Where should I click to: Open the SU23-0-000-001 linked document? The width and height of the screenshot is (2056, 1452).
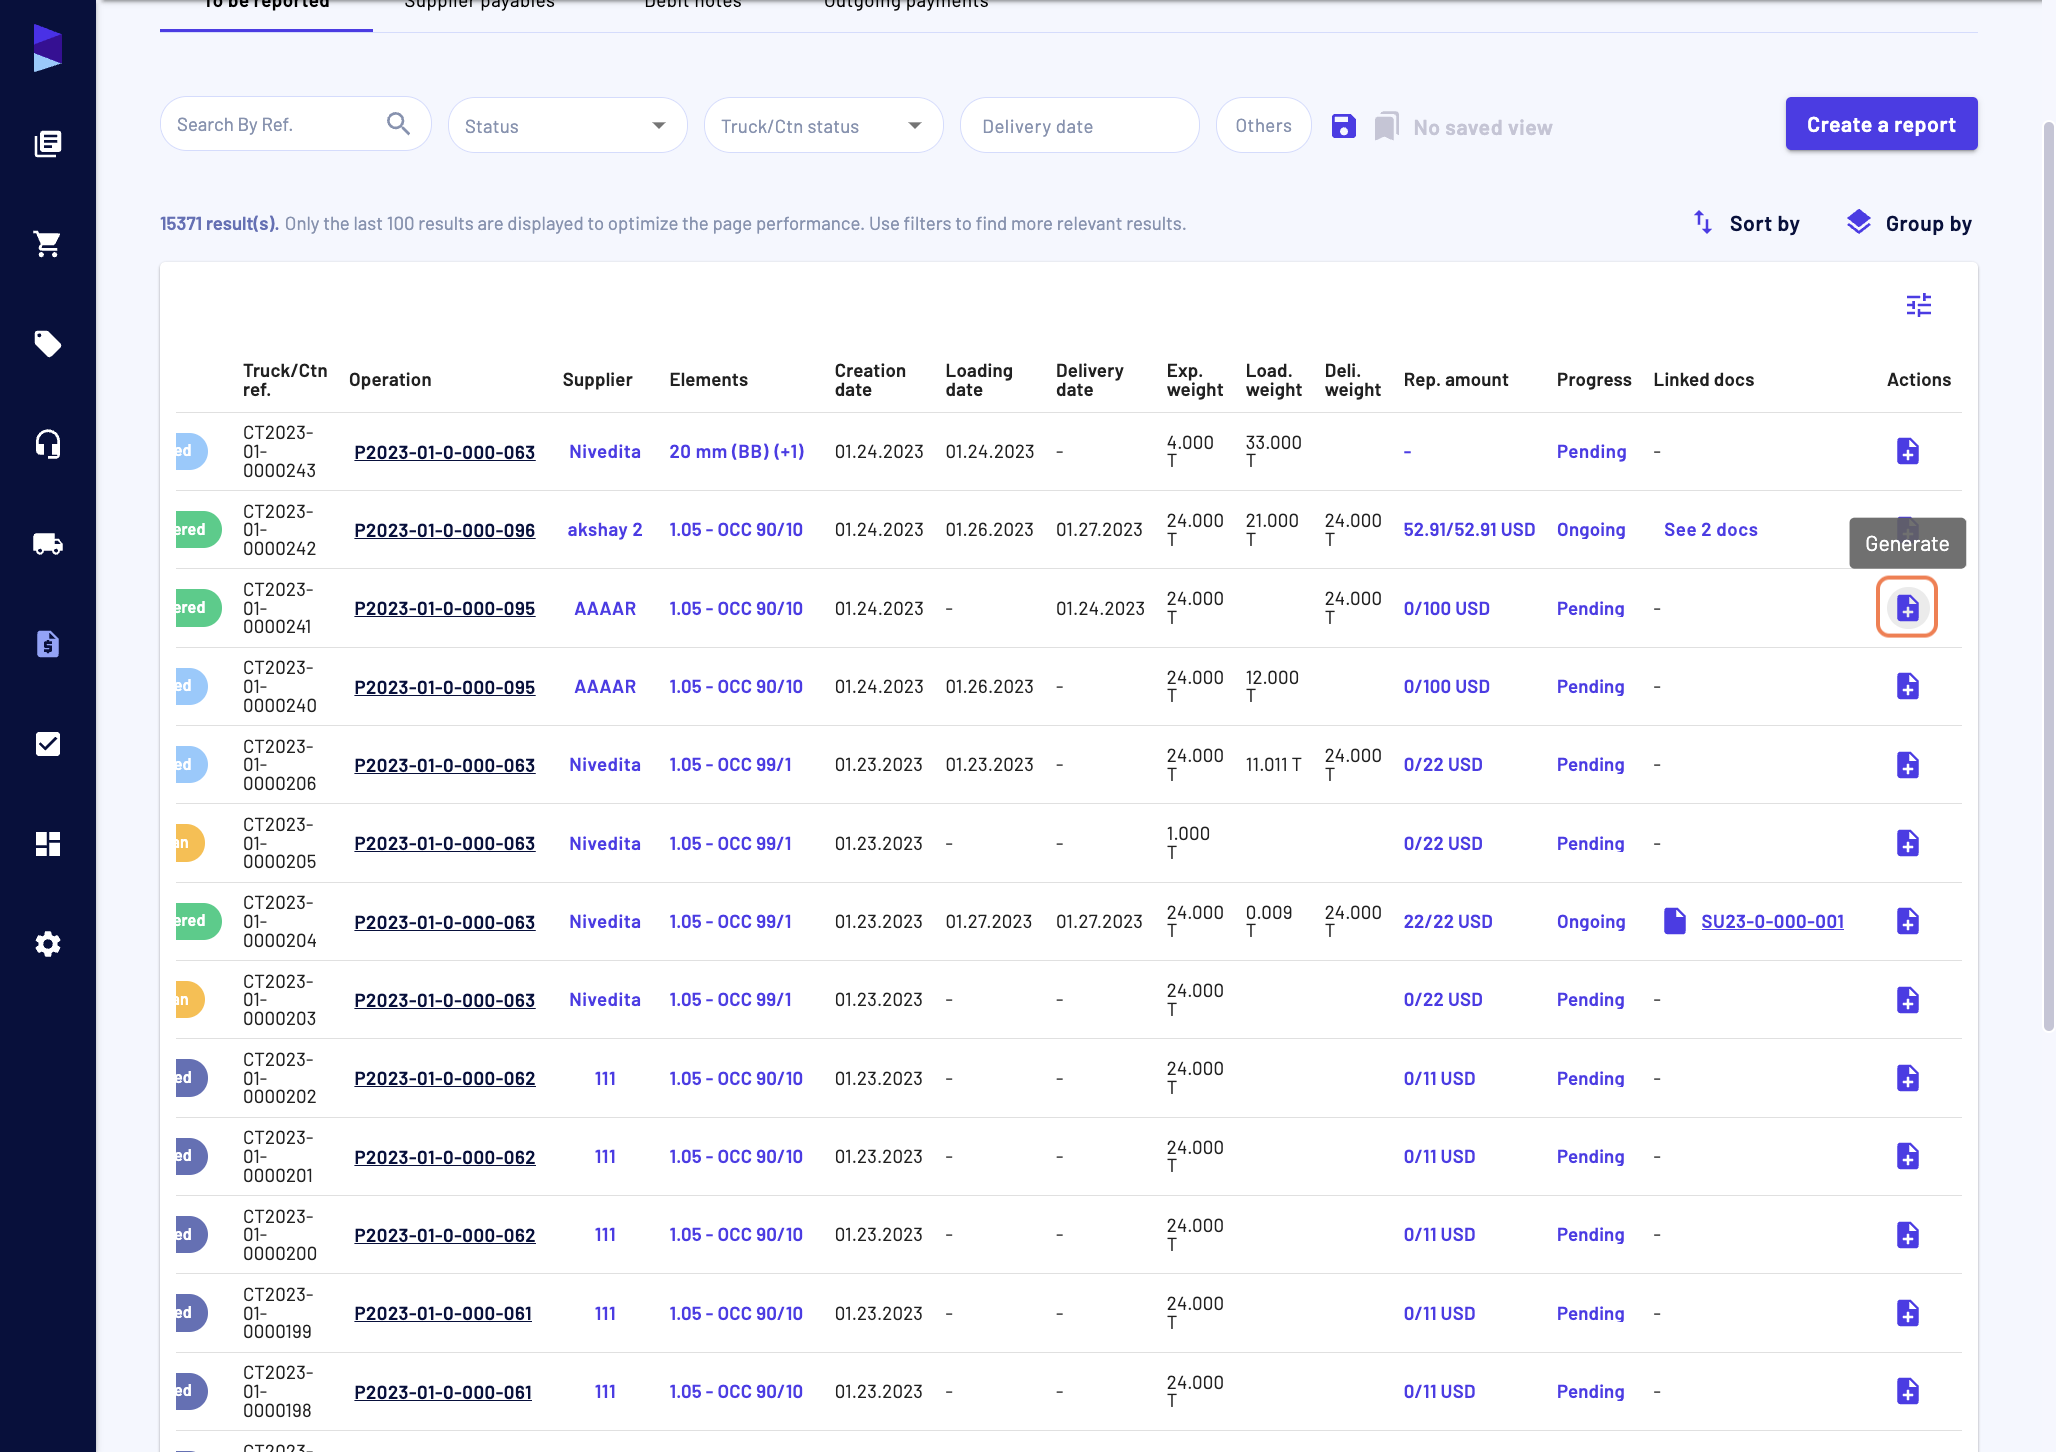click(1772, 922)
